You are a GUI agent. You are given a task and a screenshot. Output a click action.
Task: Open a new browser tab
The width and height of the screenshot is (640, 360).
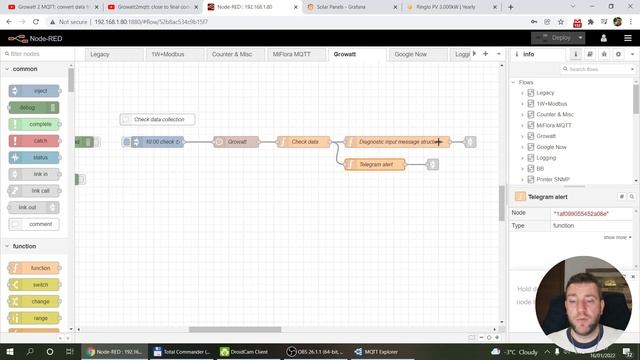coord(511,7)
